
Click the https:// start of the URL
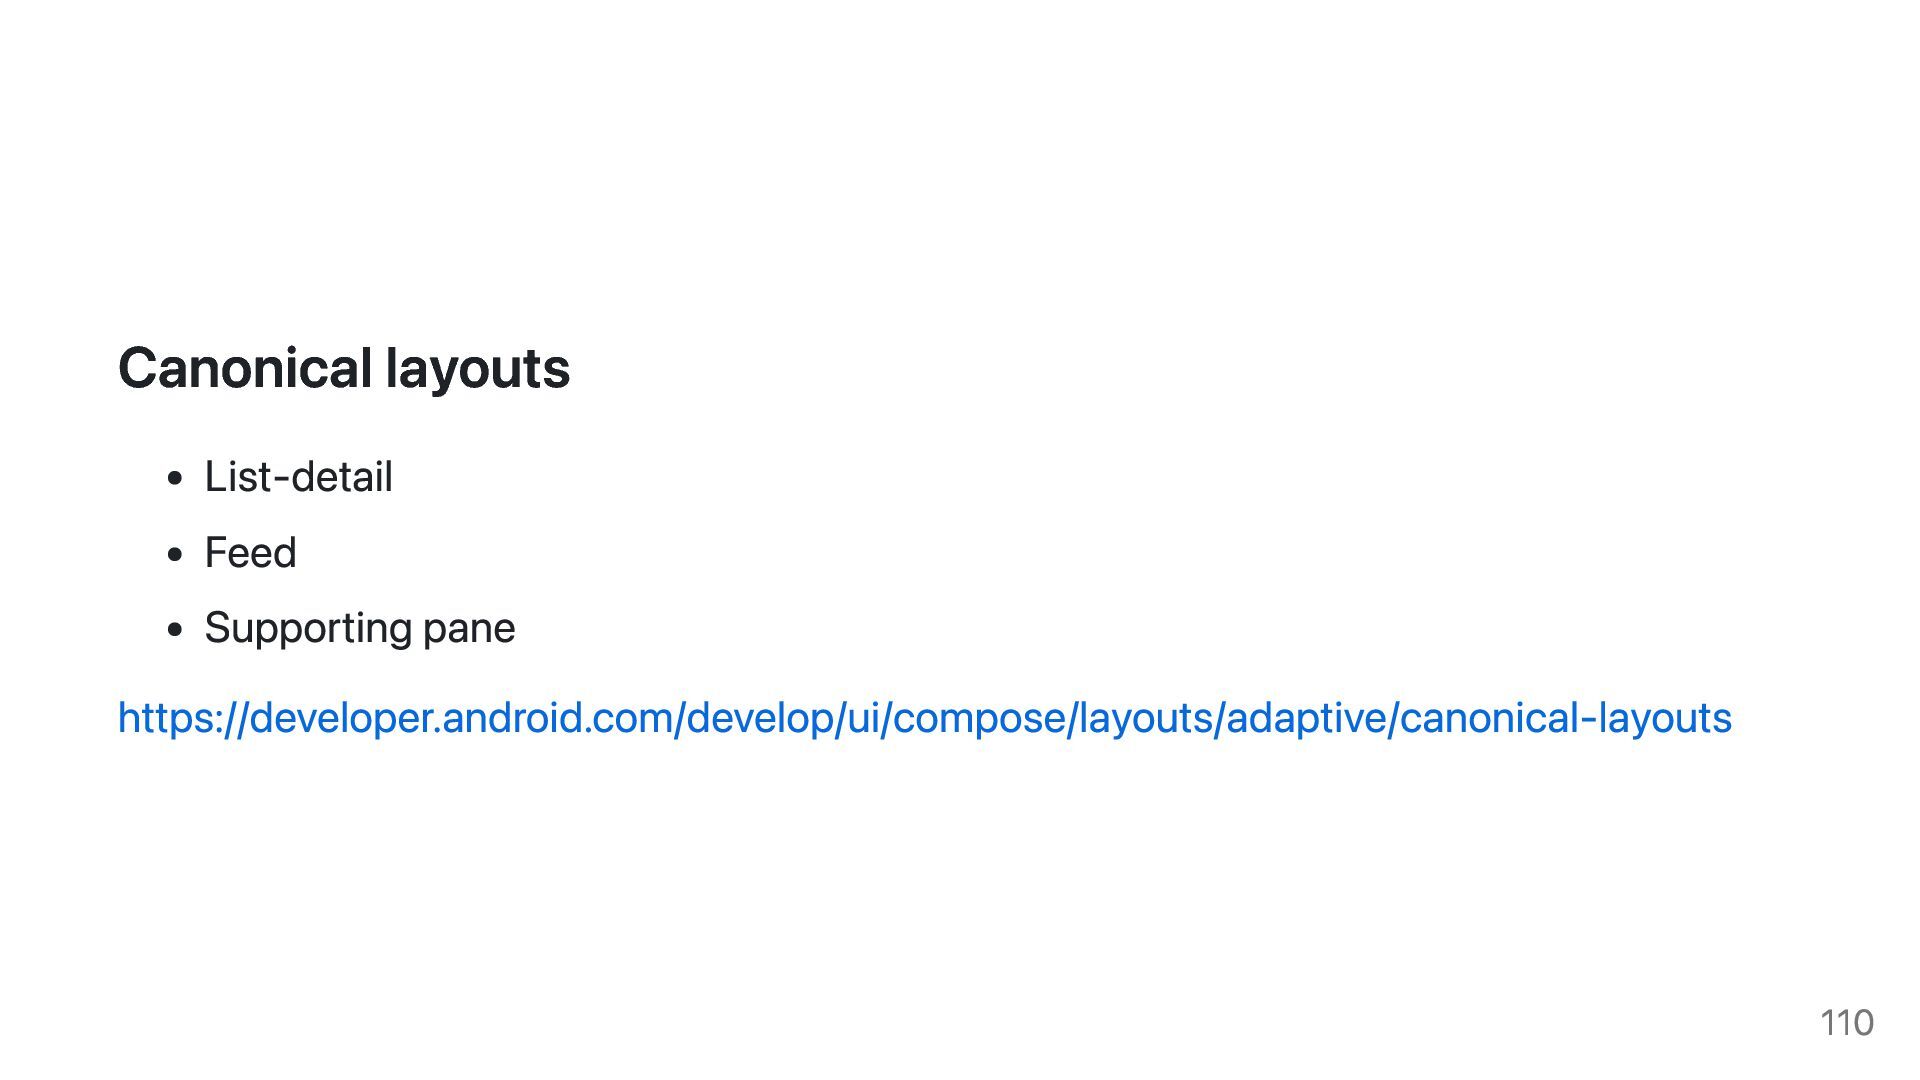point(182,718)
